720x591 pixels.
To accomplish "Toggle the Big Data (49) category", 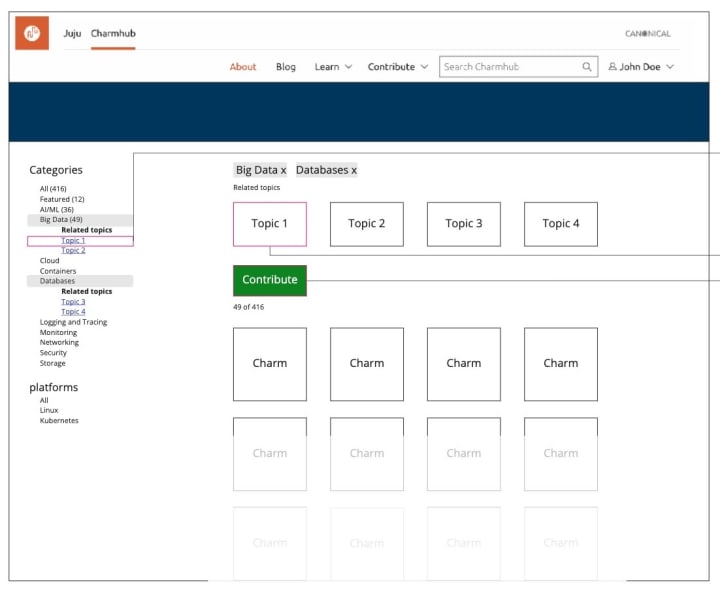I will pos(80,220).
